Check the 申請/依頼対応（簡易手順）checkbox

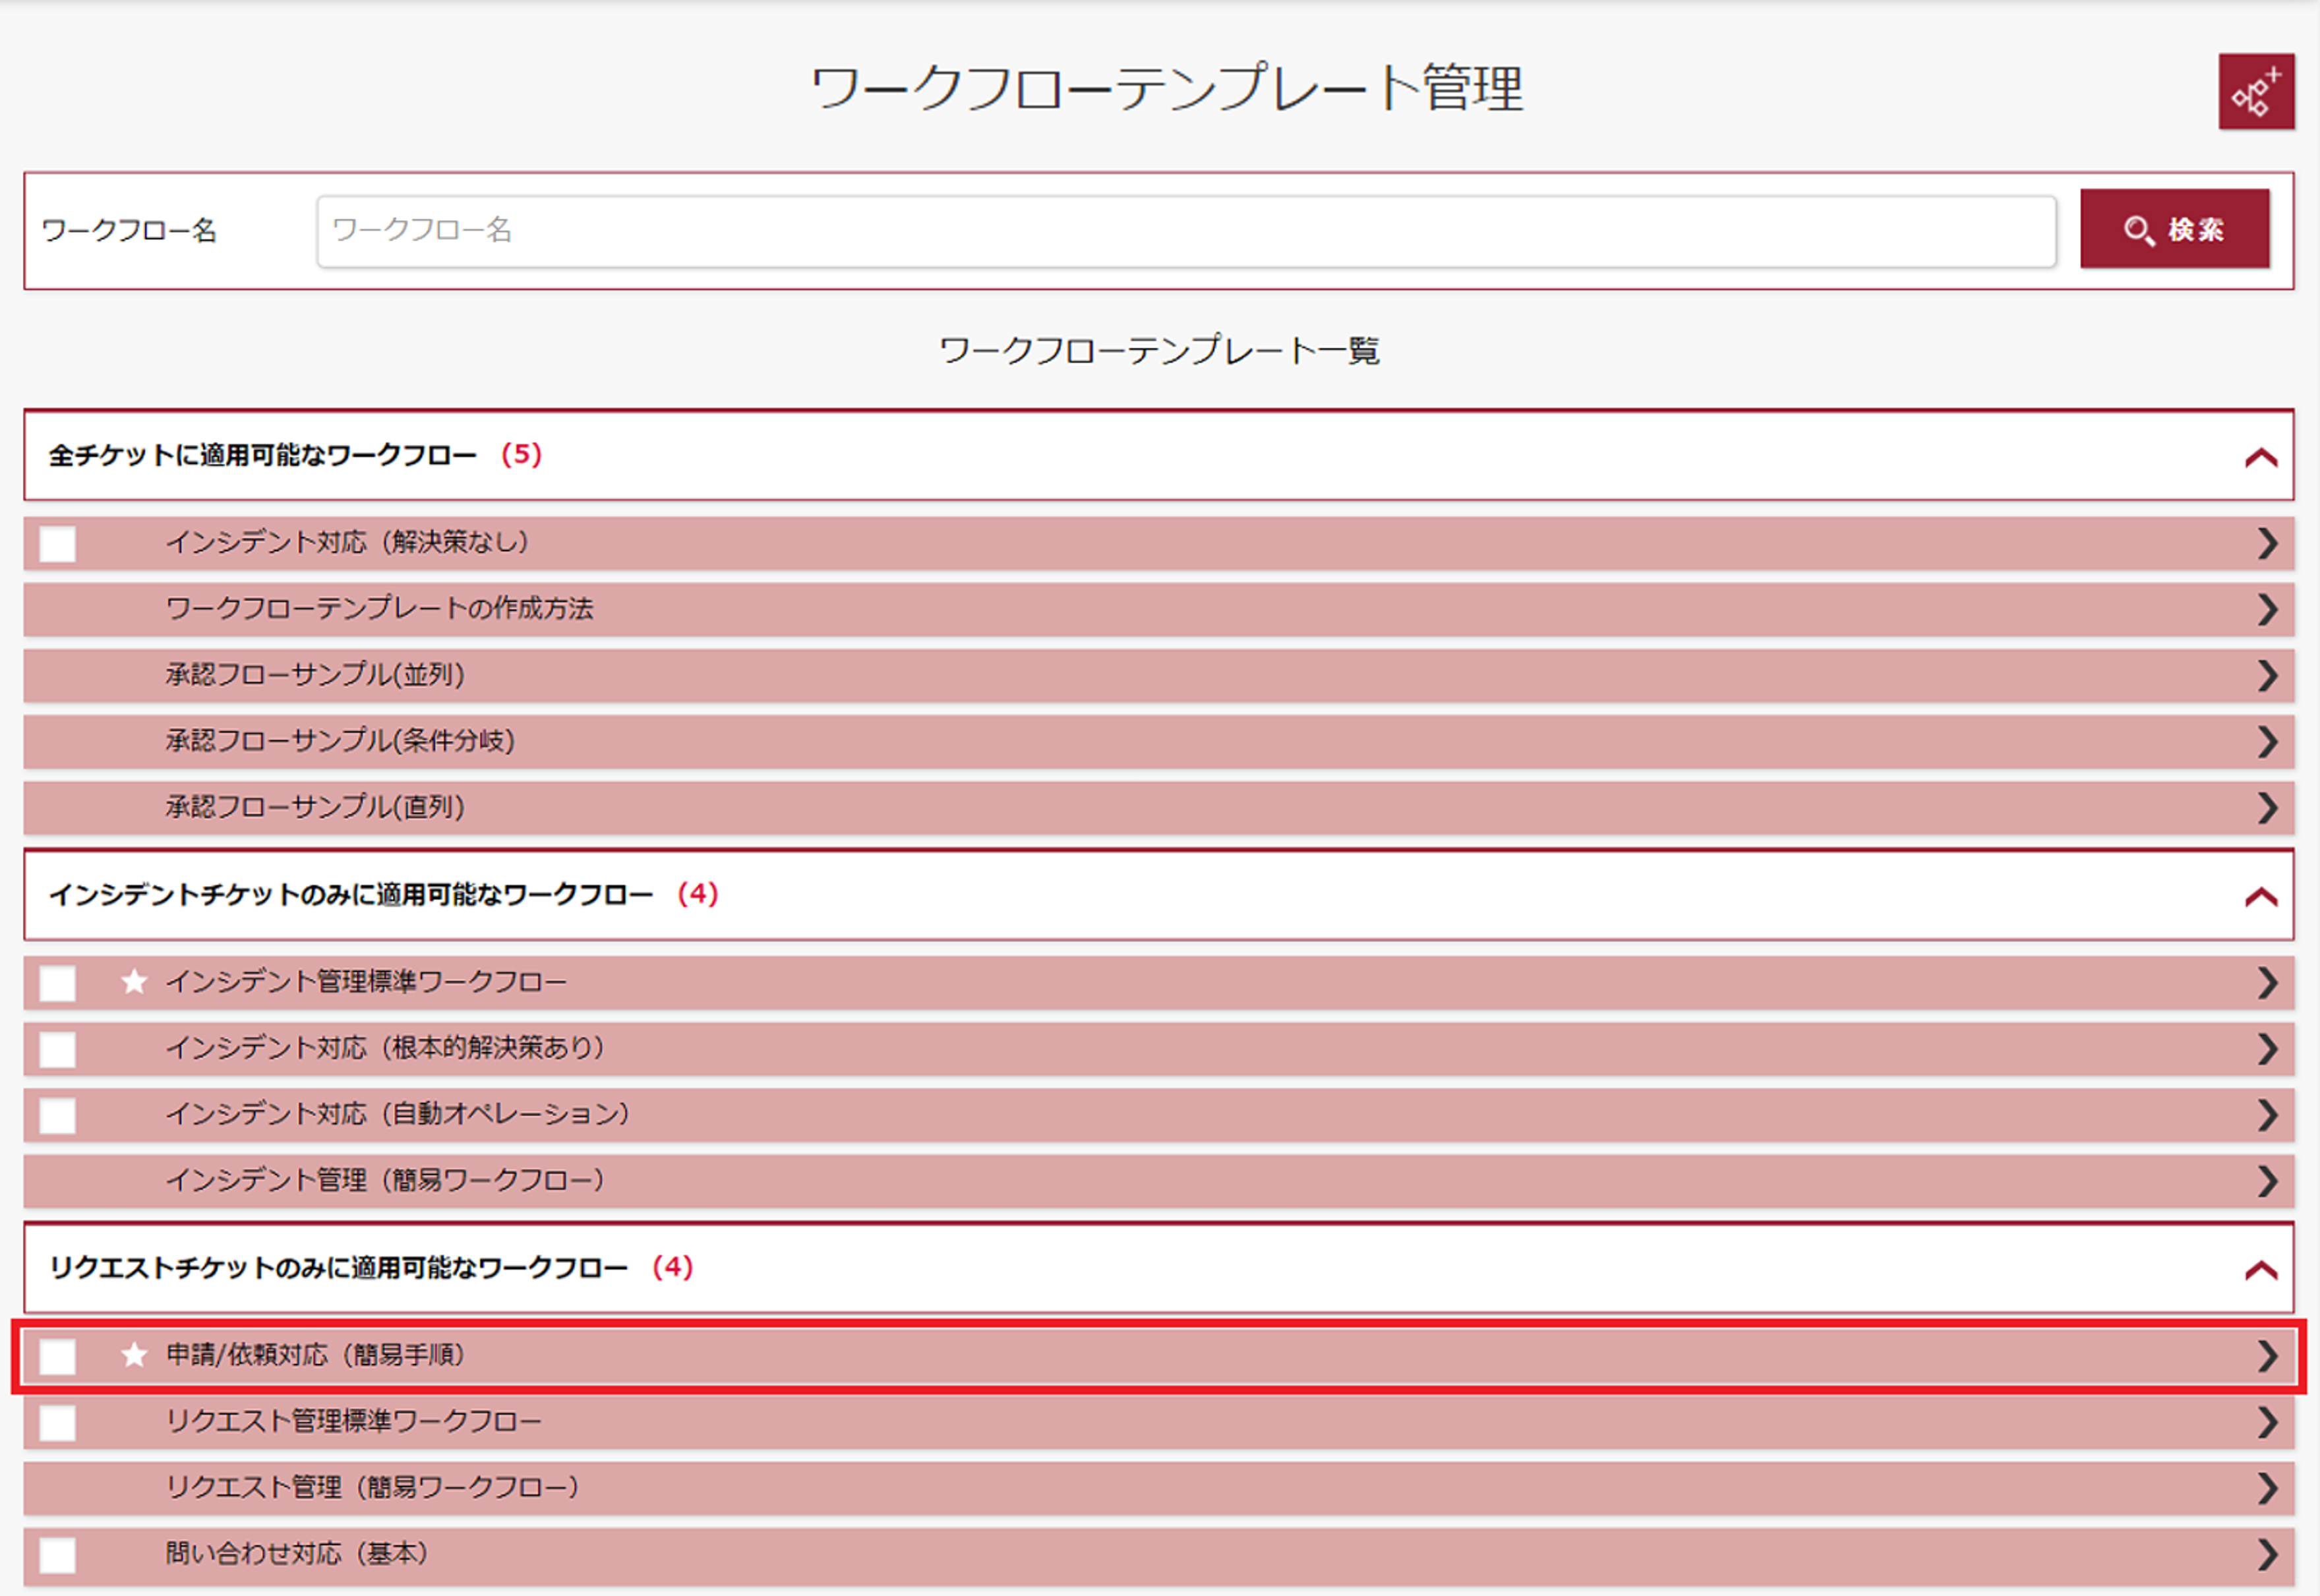(57, 1356)
